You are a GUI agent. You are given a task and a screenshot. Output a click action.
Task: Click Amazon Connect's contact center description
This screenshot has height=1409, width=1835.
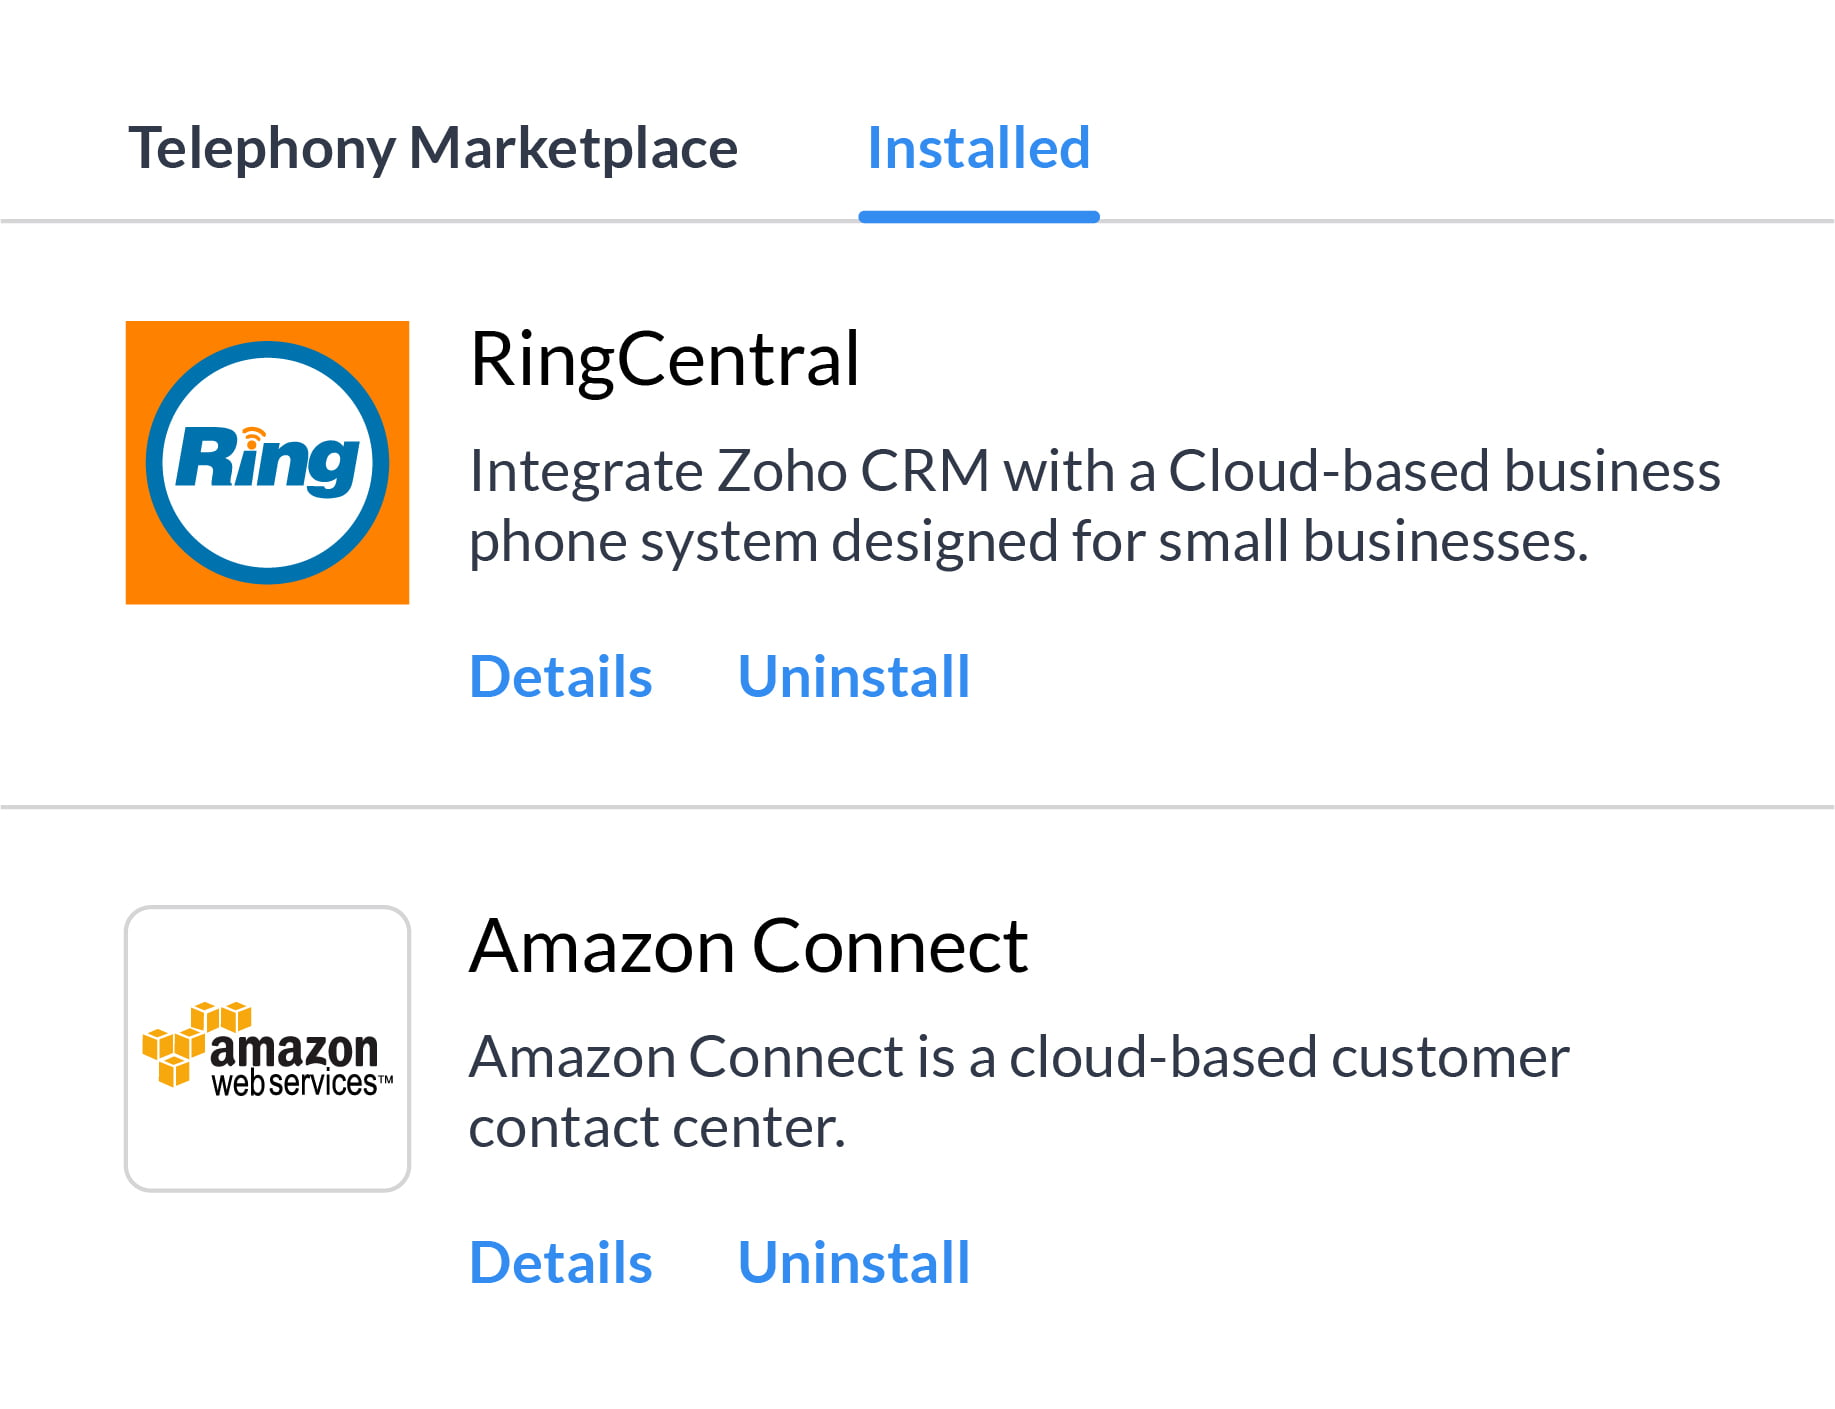pos(1018,1092)
